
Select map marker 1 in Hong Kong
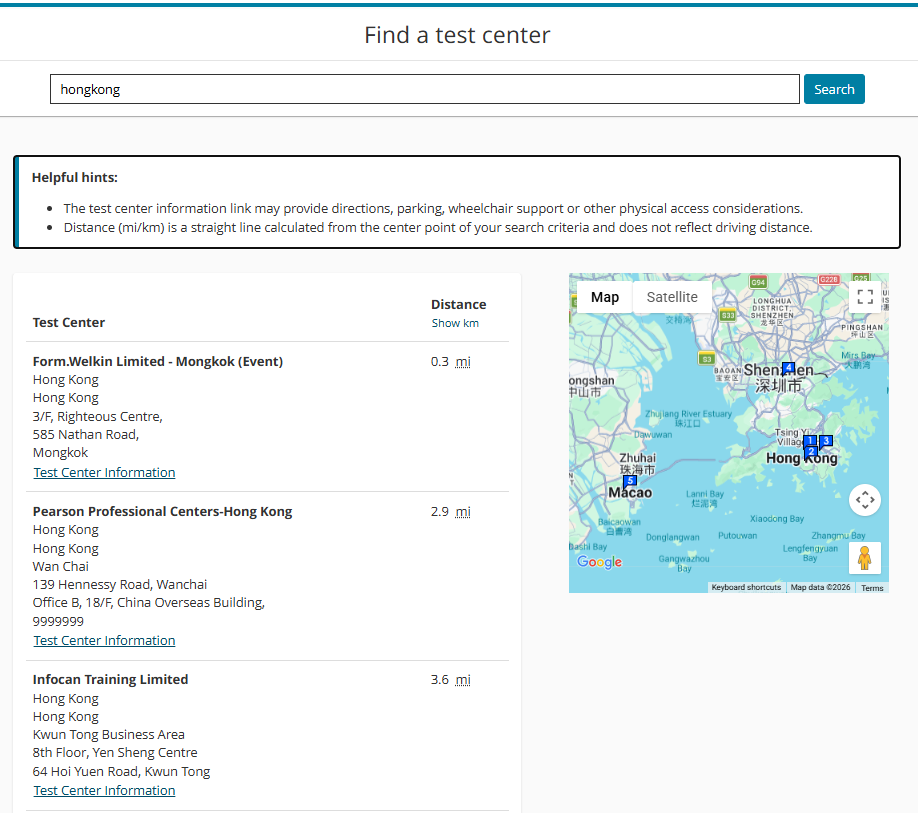click(x=810, y=441)
